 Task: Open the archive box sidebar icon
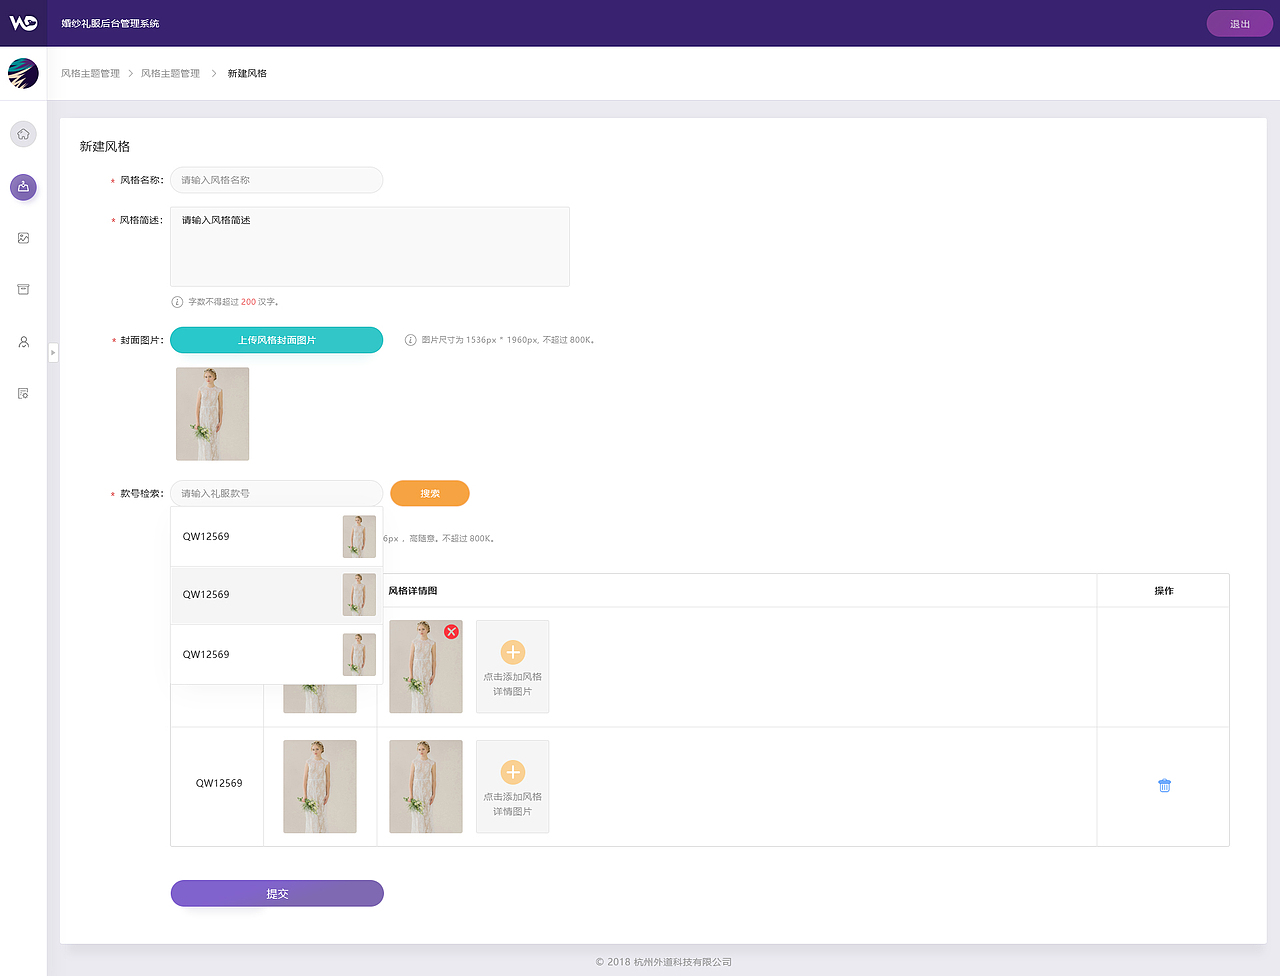point(23,289)
